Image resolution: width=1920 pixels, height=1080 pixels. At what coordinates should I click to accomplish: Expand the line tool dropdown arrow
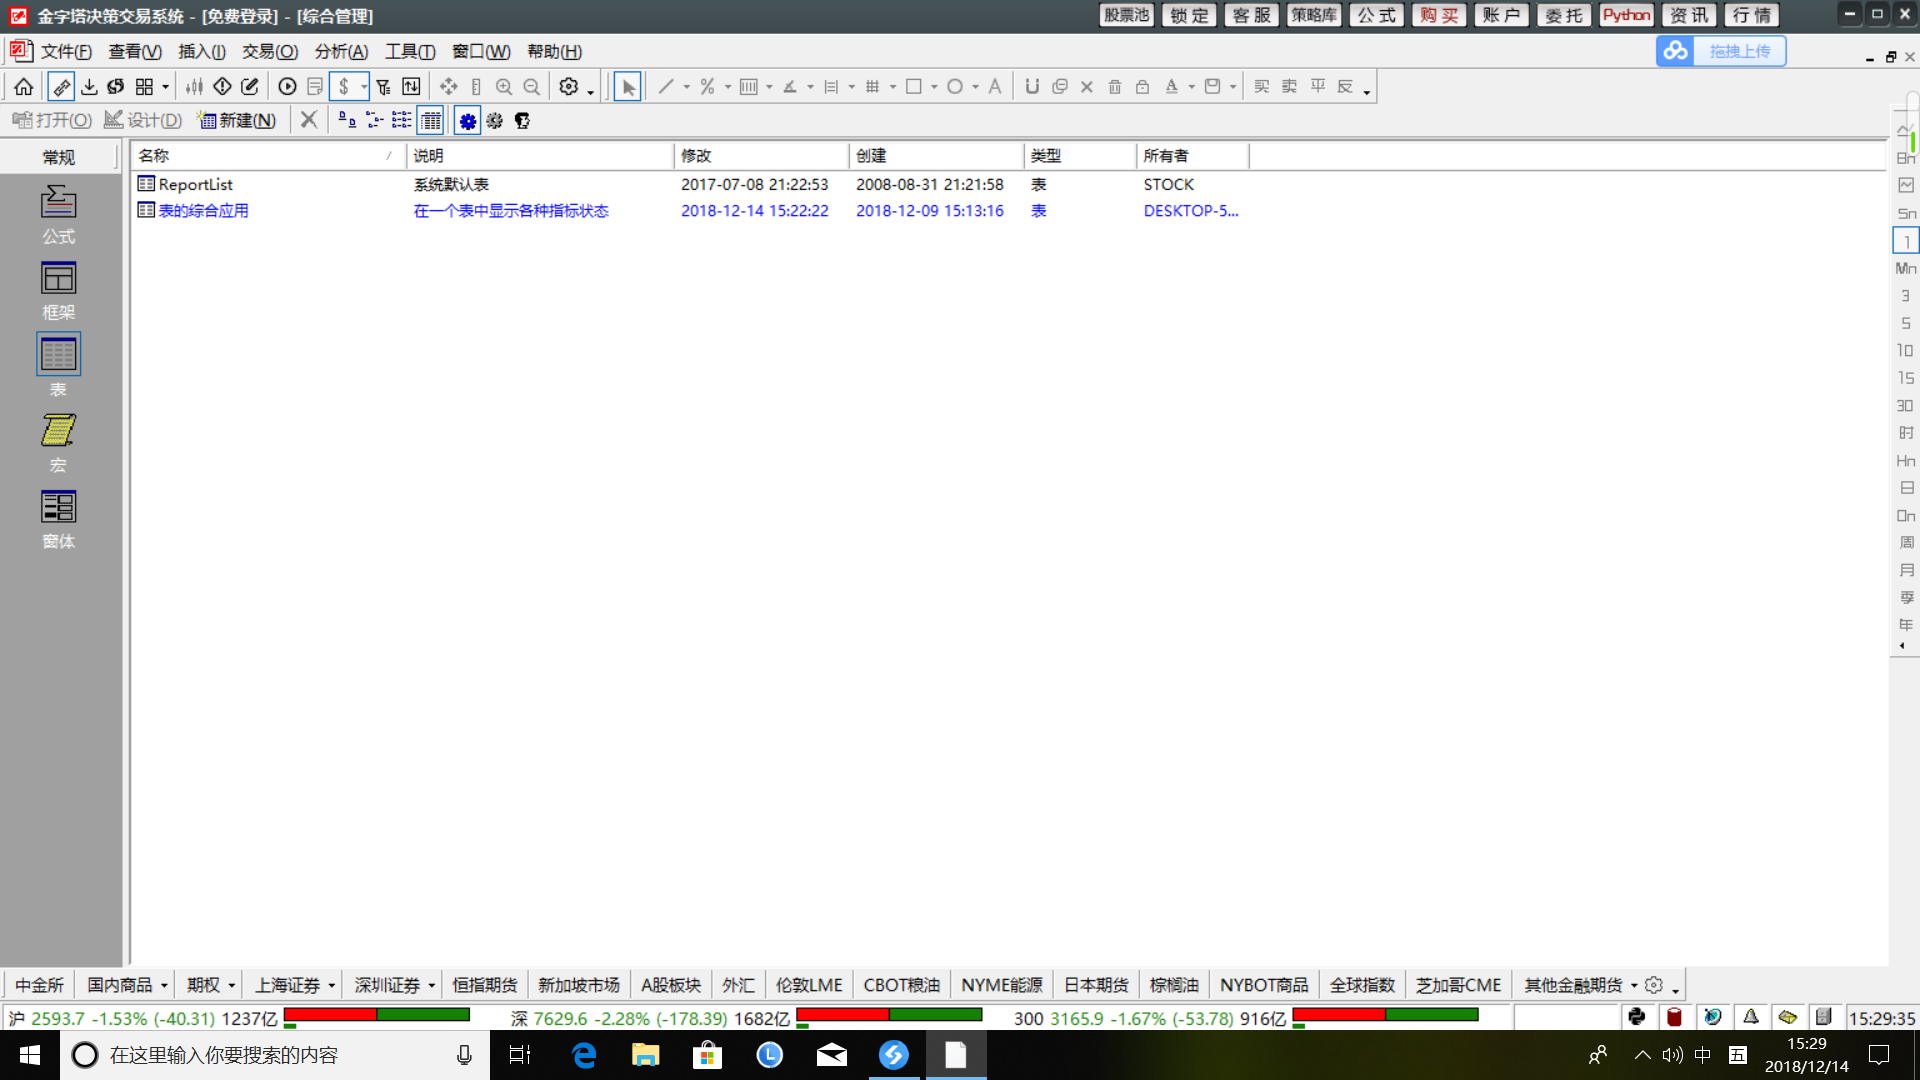pos(687,87)
